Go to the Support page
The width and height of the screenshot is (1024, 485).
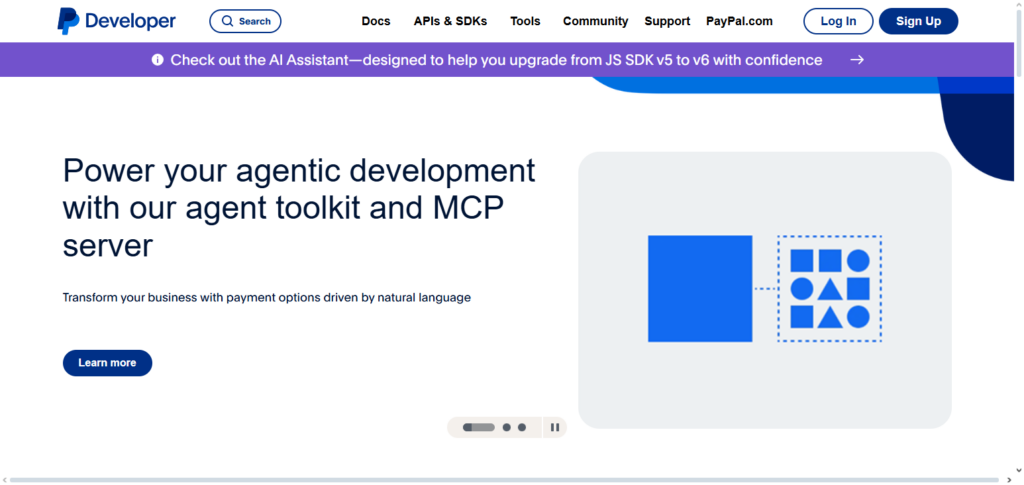[x=667, y=21]
